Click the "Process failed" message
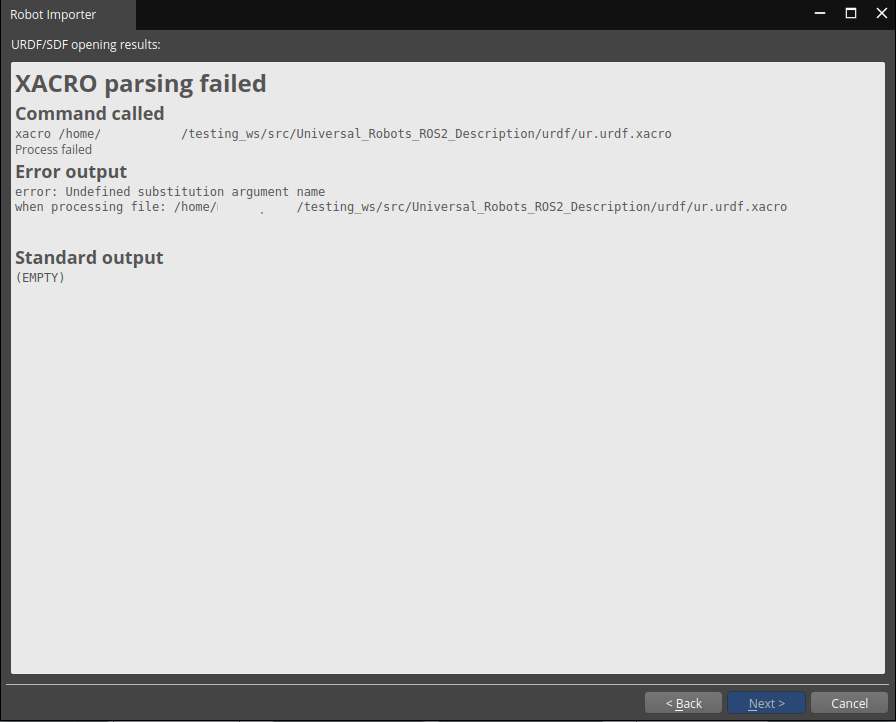 tap(53, 150)
